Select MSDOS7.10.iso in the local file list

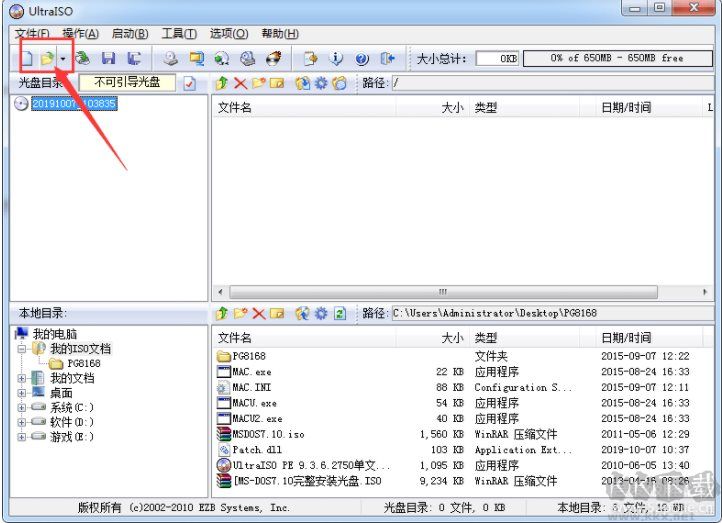point(268,434)
